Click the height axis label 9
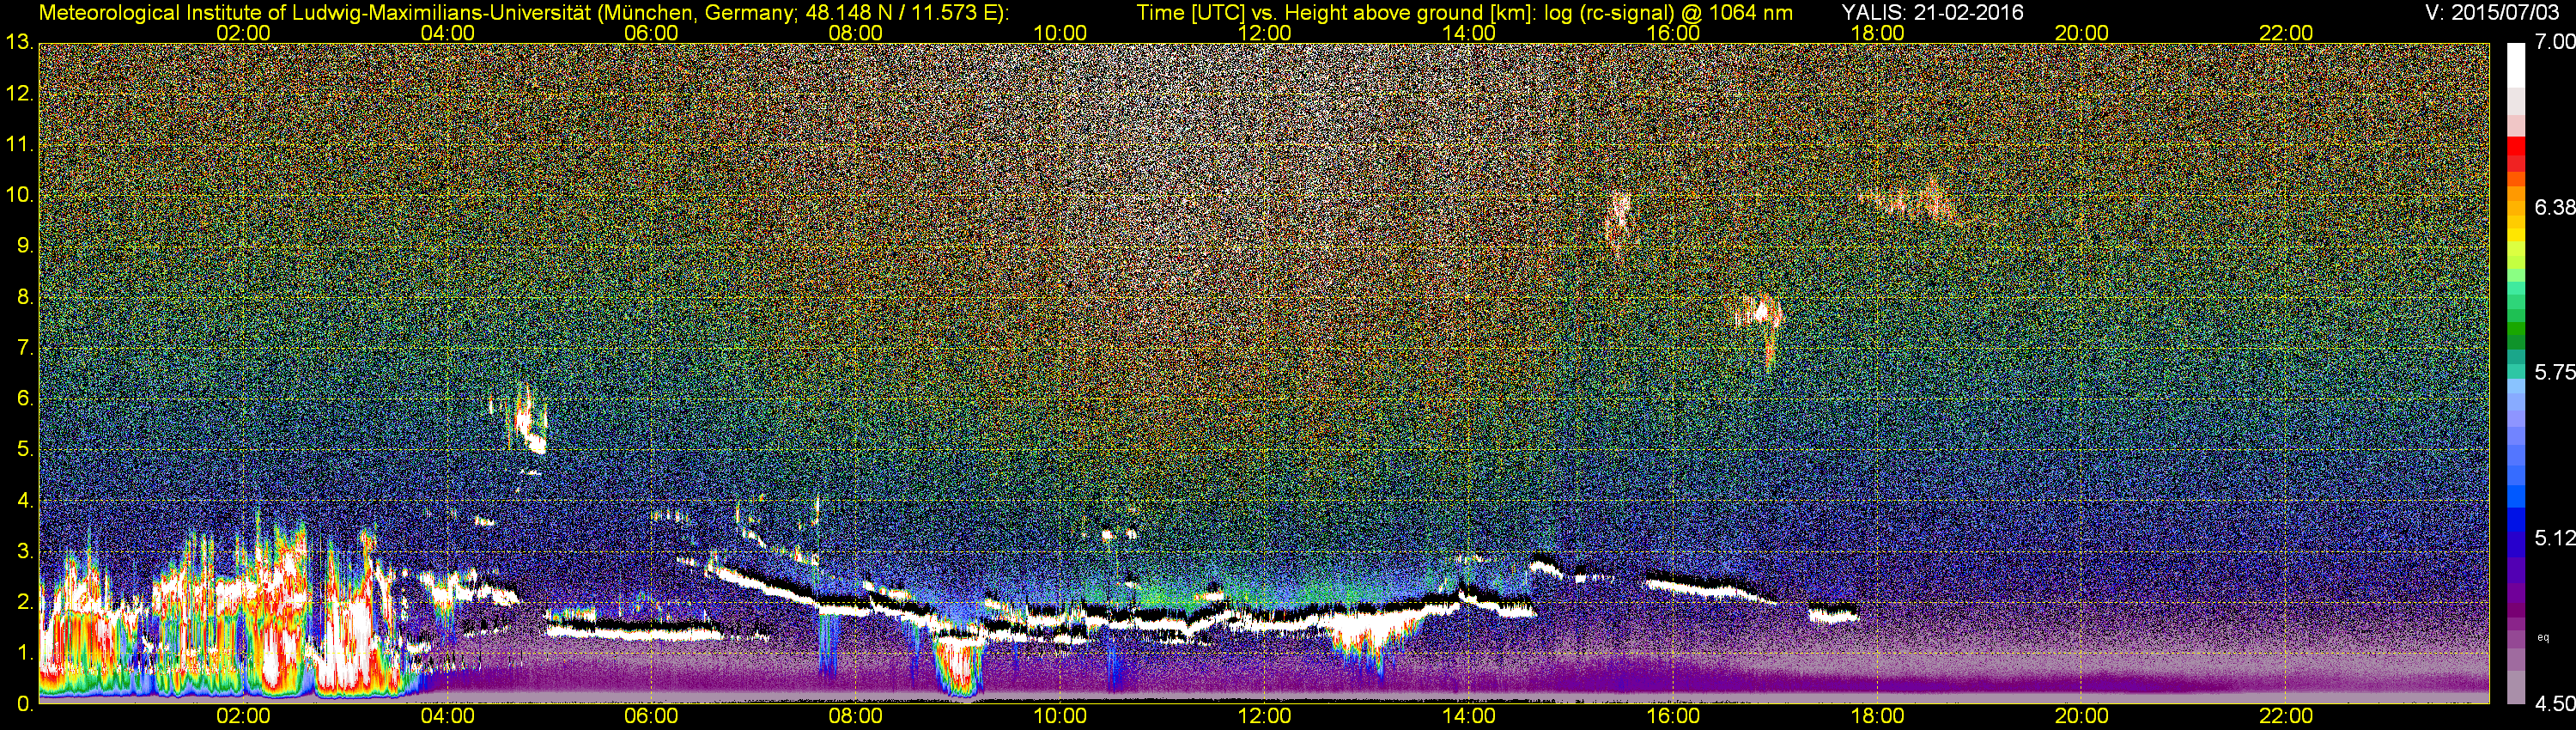2576x730 pixels. pyautogui.click(x=25, y=246)
